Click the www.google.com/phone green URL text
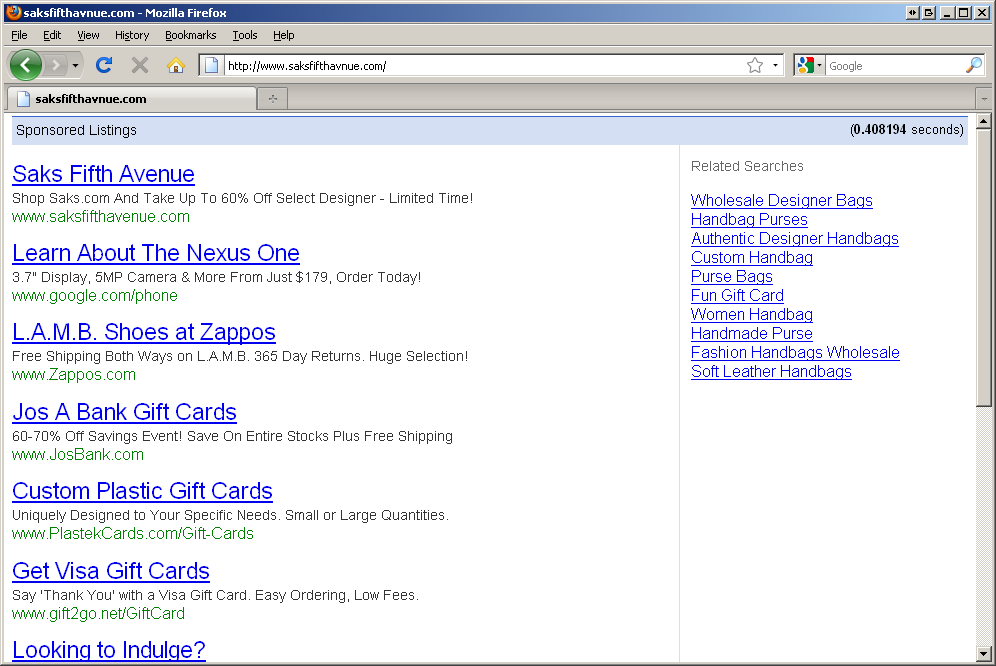996x666 pixels. (95, 296)
